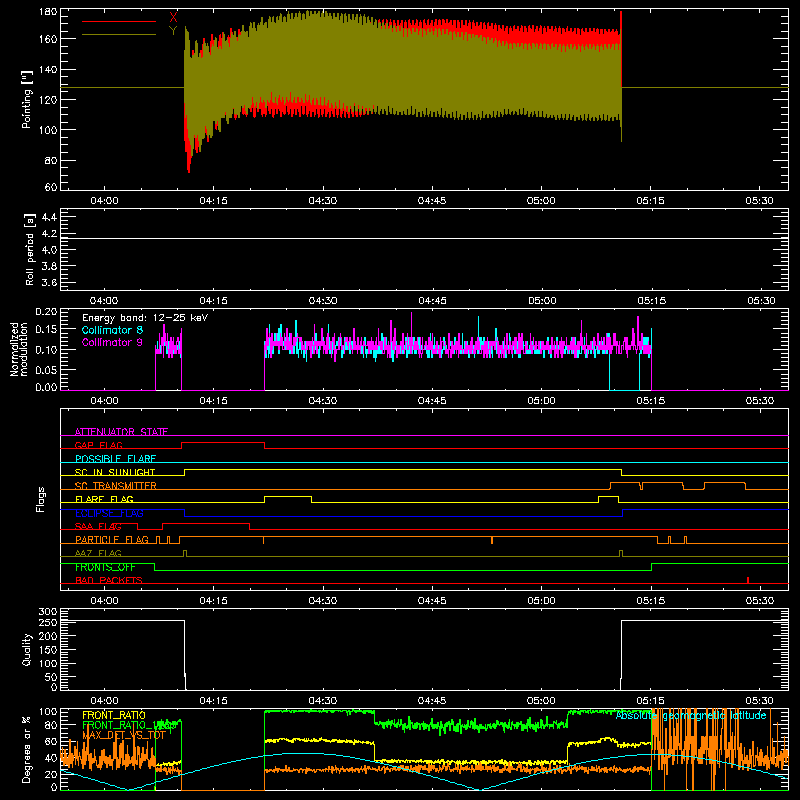Click the BAD_PACKETS spike near 05:28
This screenshot has width=800, height=800.
(x=748, y=580)
